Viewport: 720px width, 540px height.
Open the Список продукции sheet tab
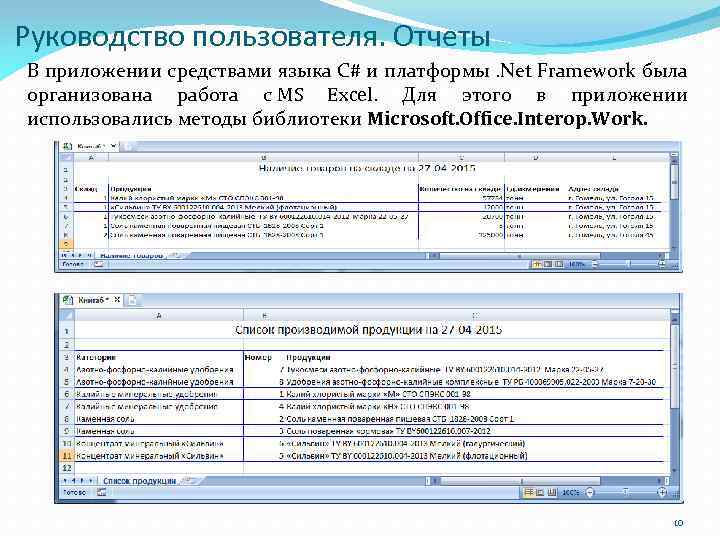[x=140, y=481]
